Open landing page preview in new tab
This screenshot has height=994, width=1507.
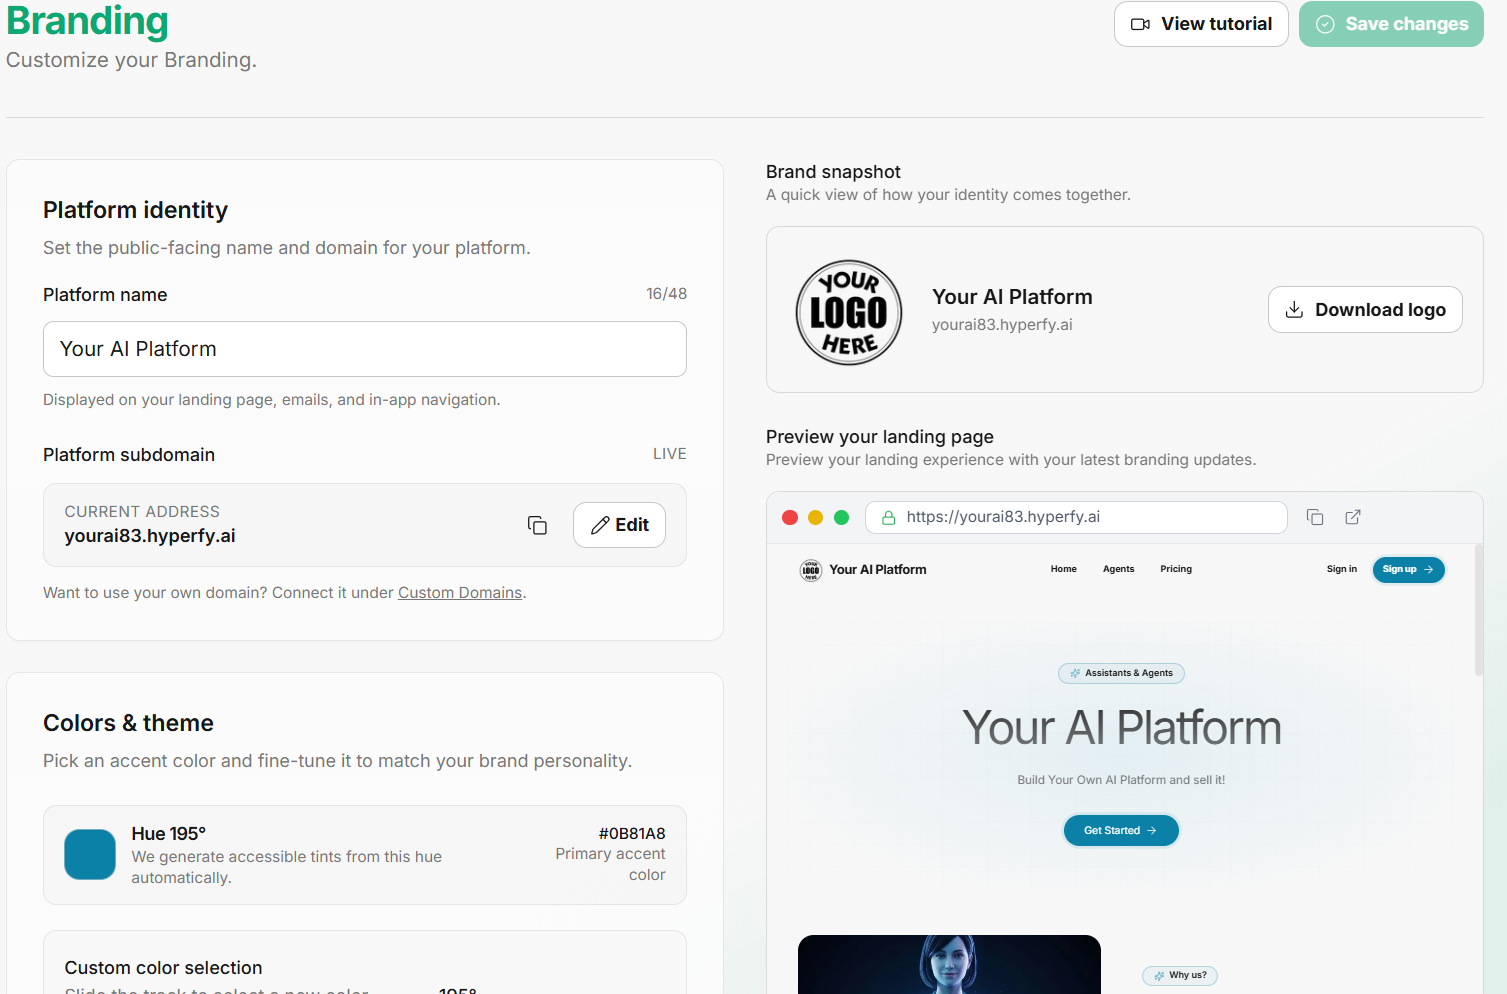[x=1353, y=517]
